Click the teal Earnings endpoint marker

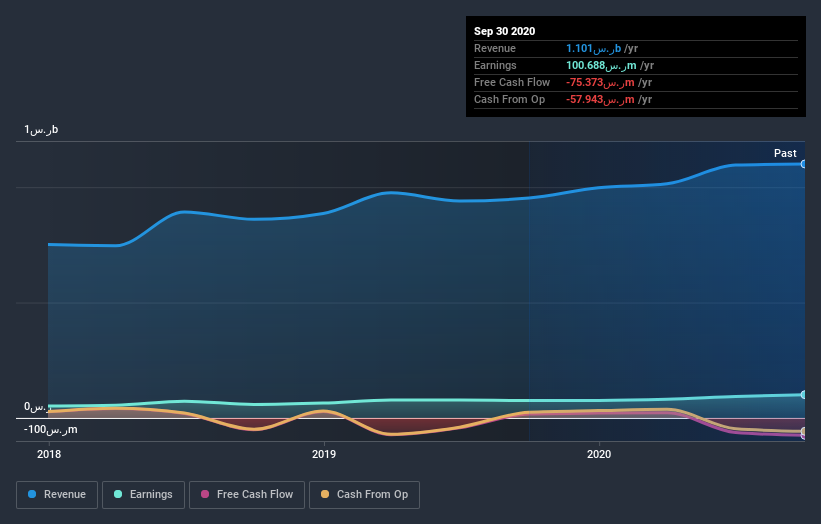803,395
